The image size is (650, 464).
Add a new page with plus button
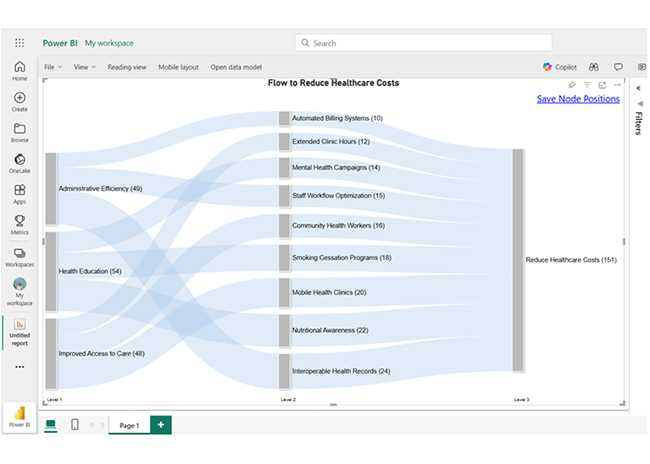click(160, 425)
